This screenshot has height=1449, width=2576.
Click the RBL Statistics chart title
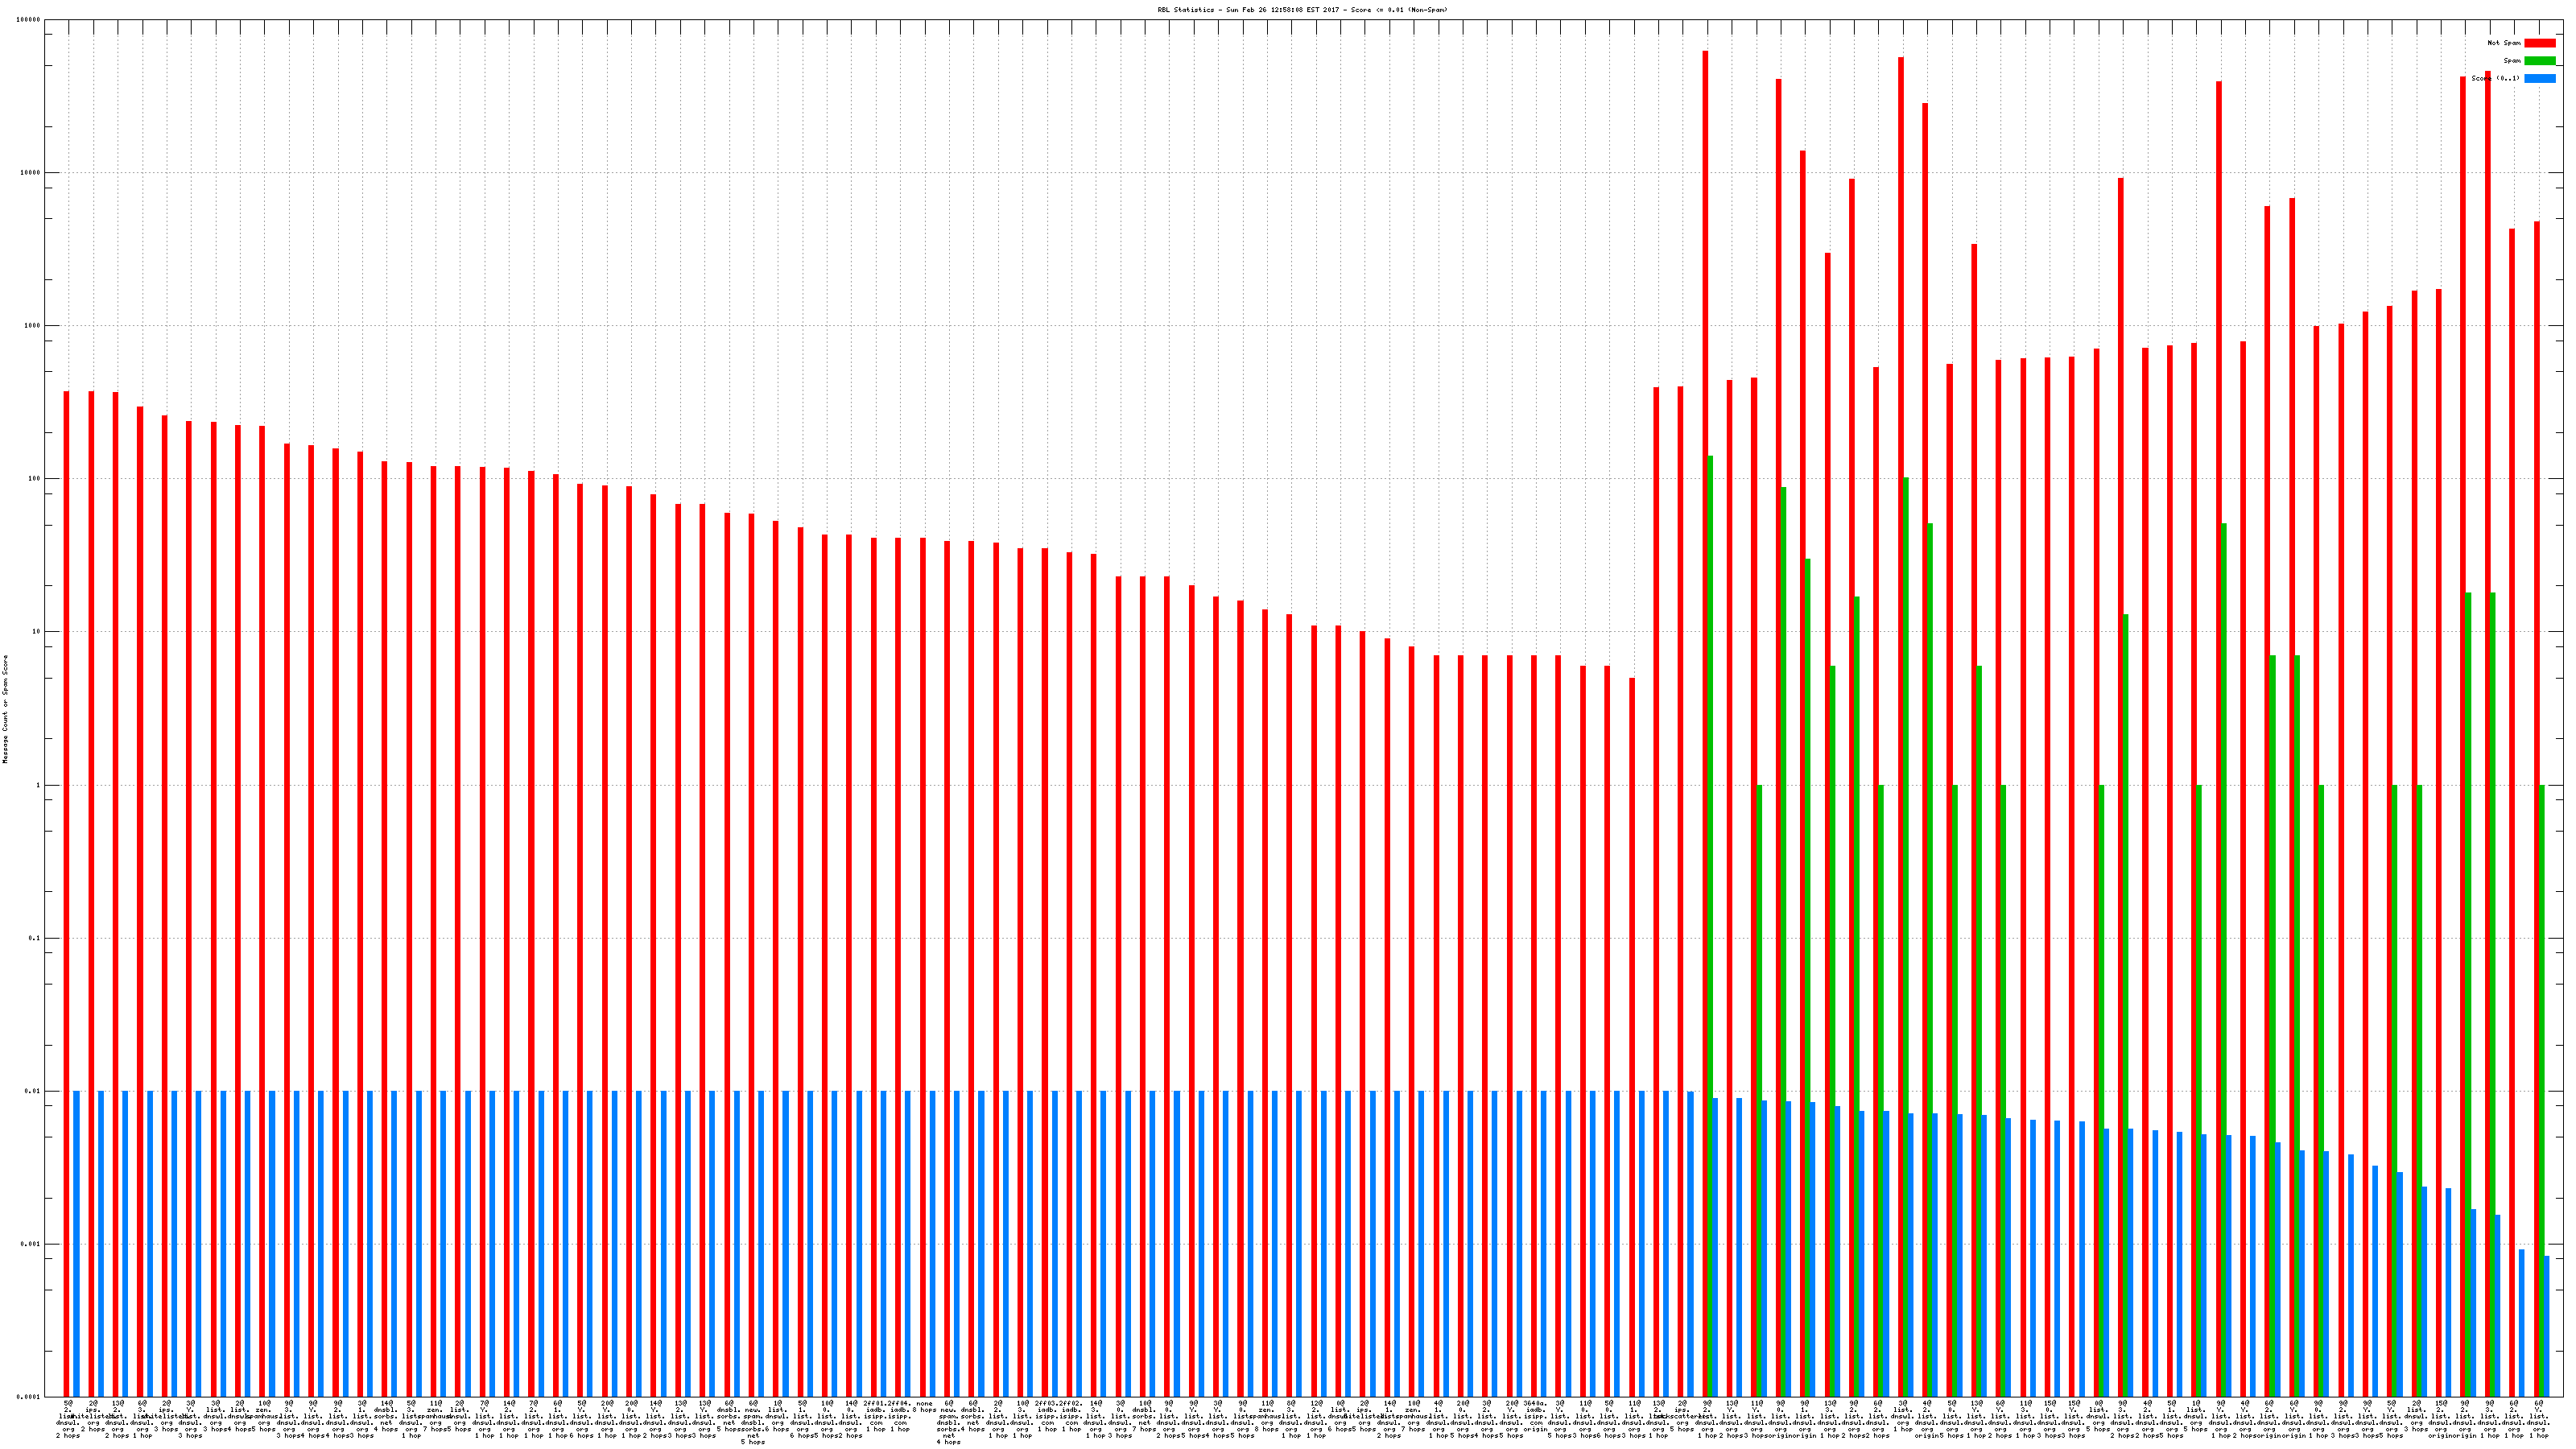point(1302,10)
